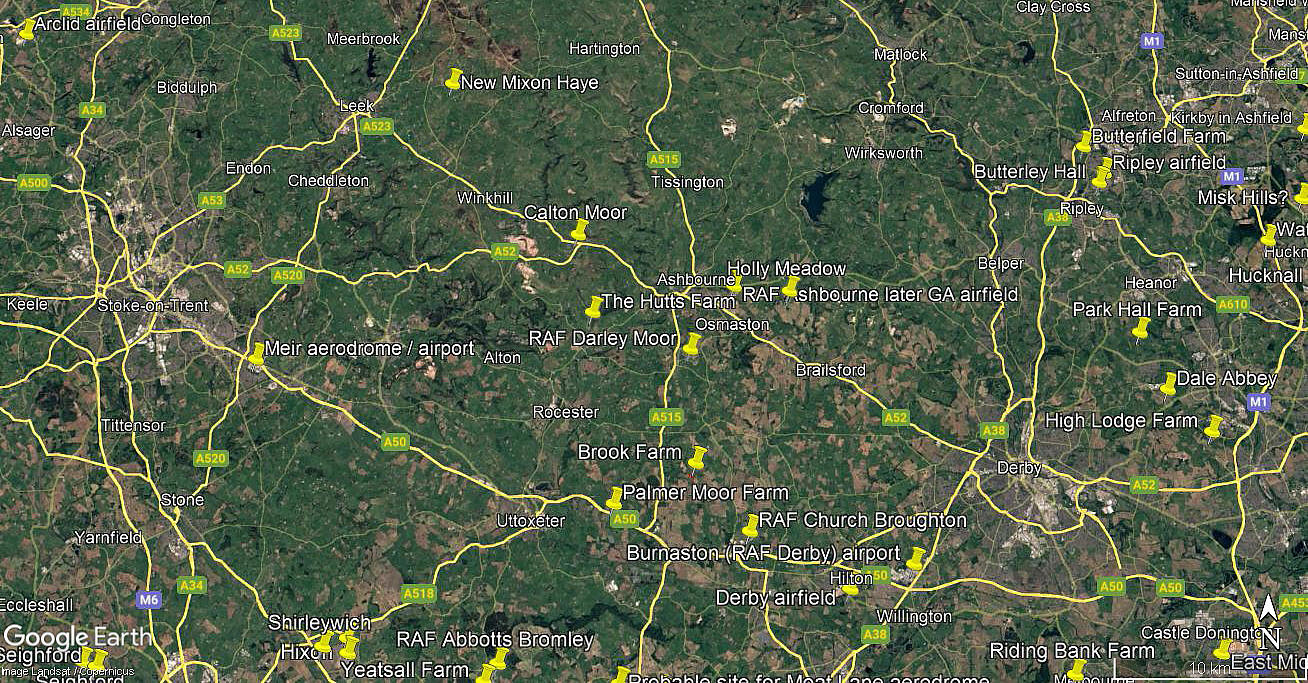Screen dimensions: 1308x683
Task: Click the Park Hall Farm pushpin
Action: tap(1141, 330)
